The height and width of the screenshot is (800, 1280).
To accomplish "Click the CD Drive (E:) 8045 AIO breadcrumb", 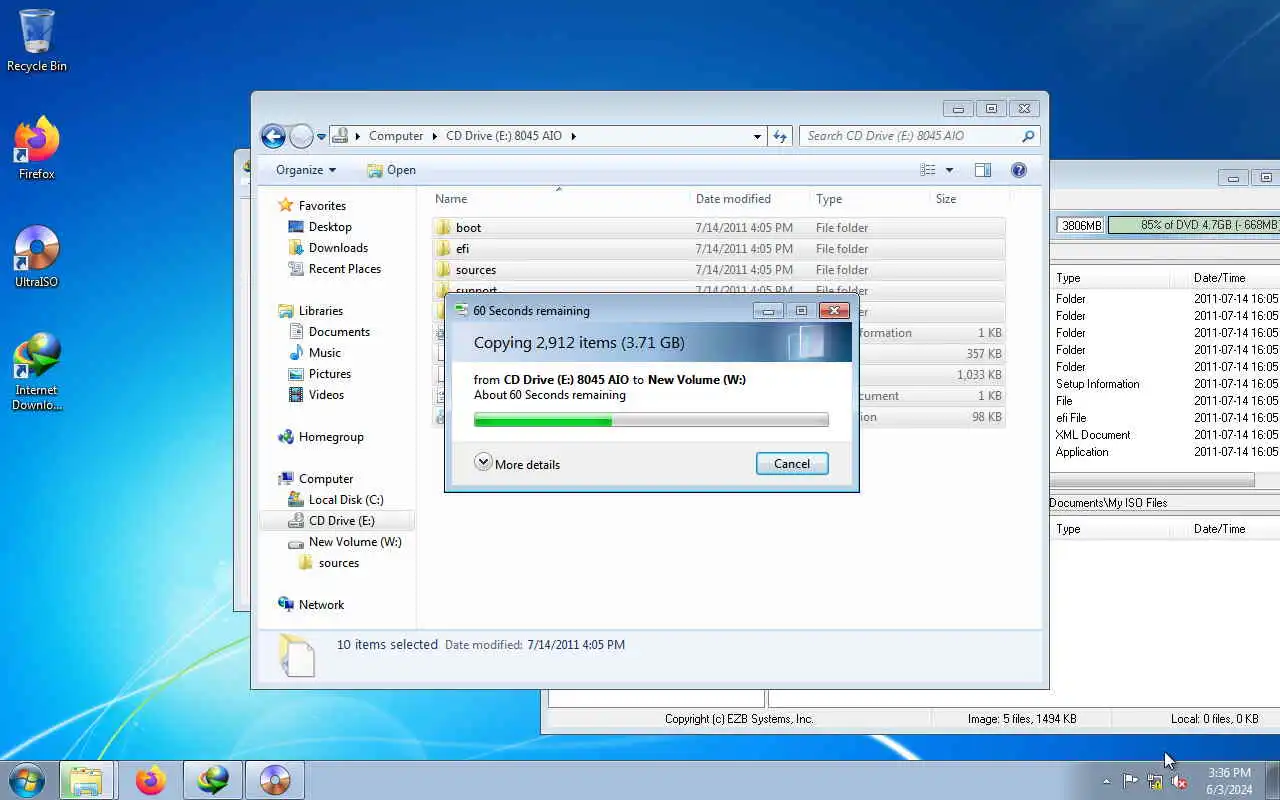I will [x=504, y=136].
